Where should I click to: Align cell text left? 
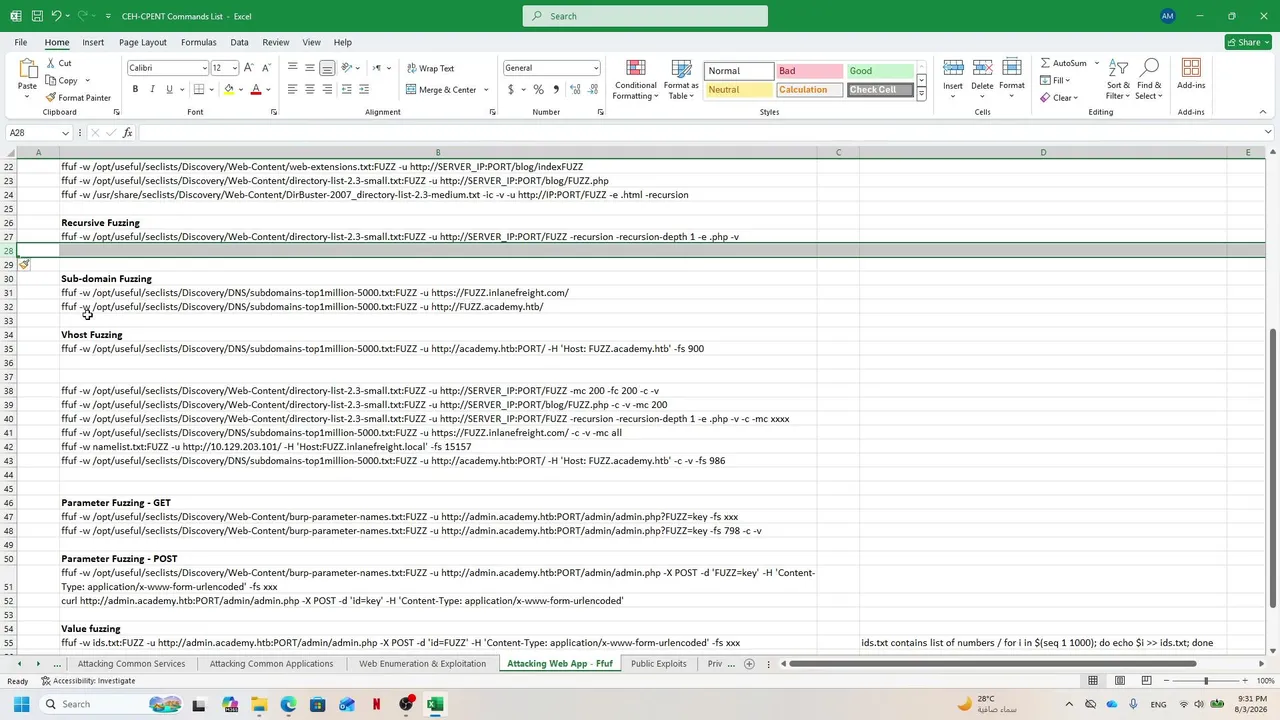point(292,89)
